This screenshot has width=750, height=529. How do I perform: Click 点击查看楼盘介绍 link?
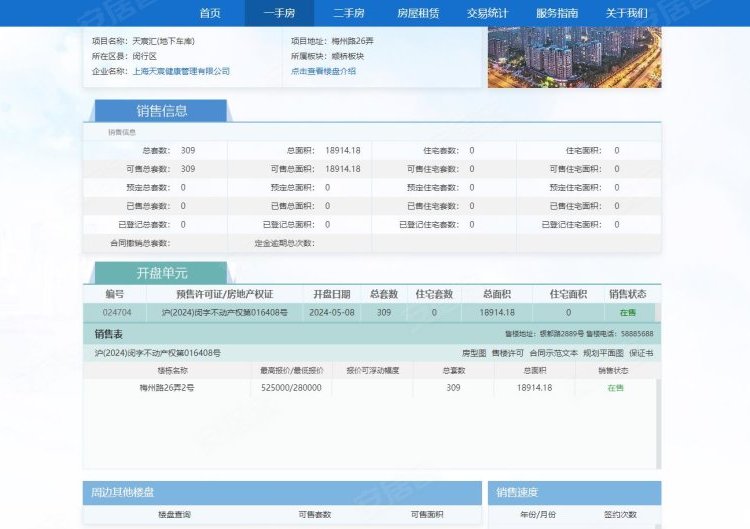click(x=323, y=71)
